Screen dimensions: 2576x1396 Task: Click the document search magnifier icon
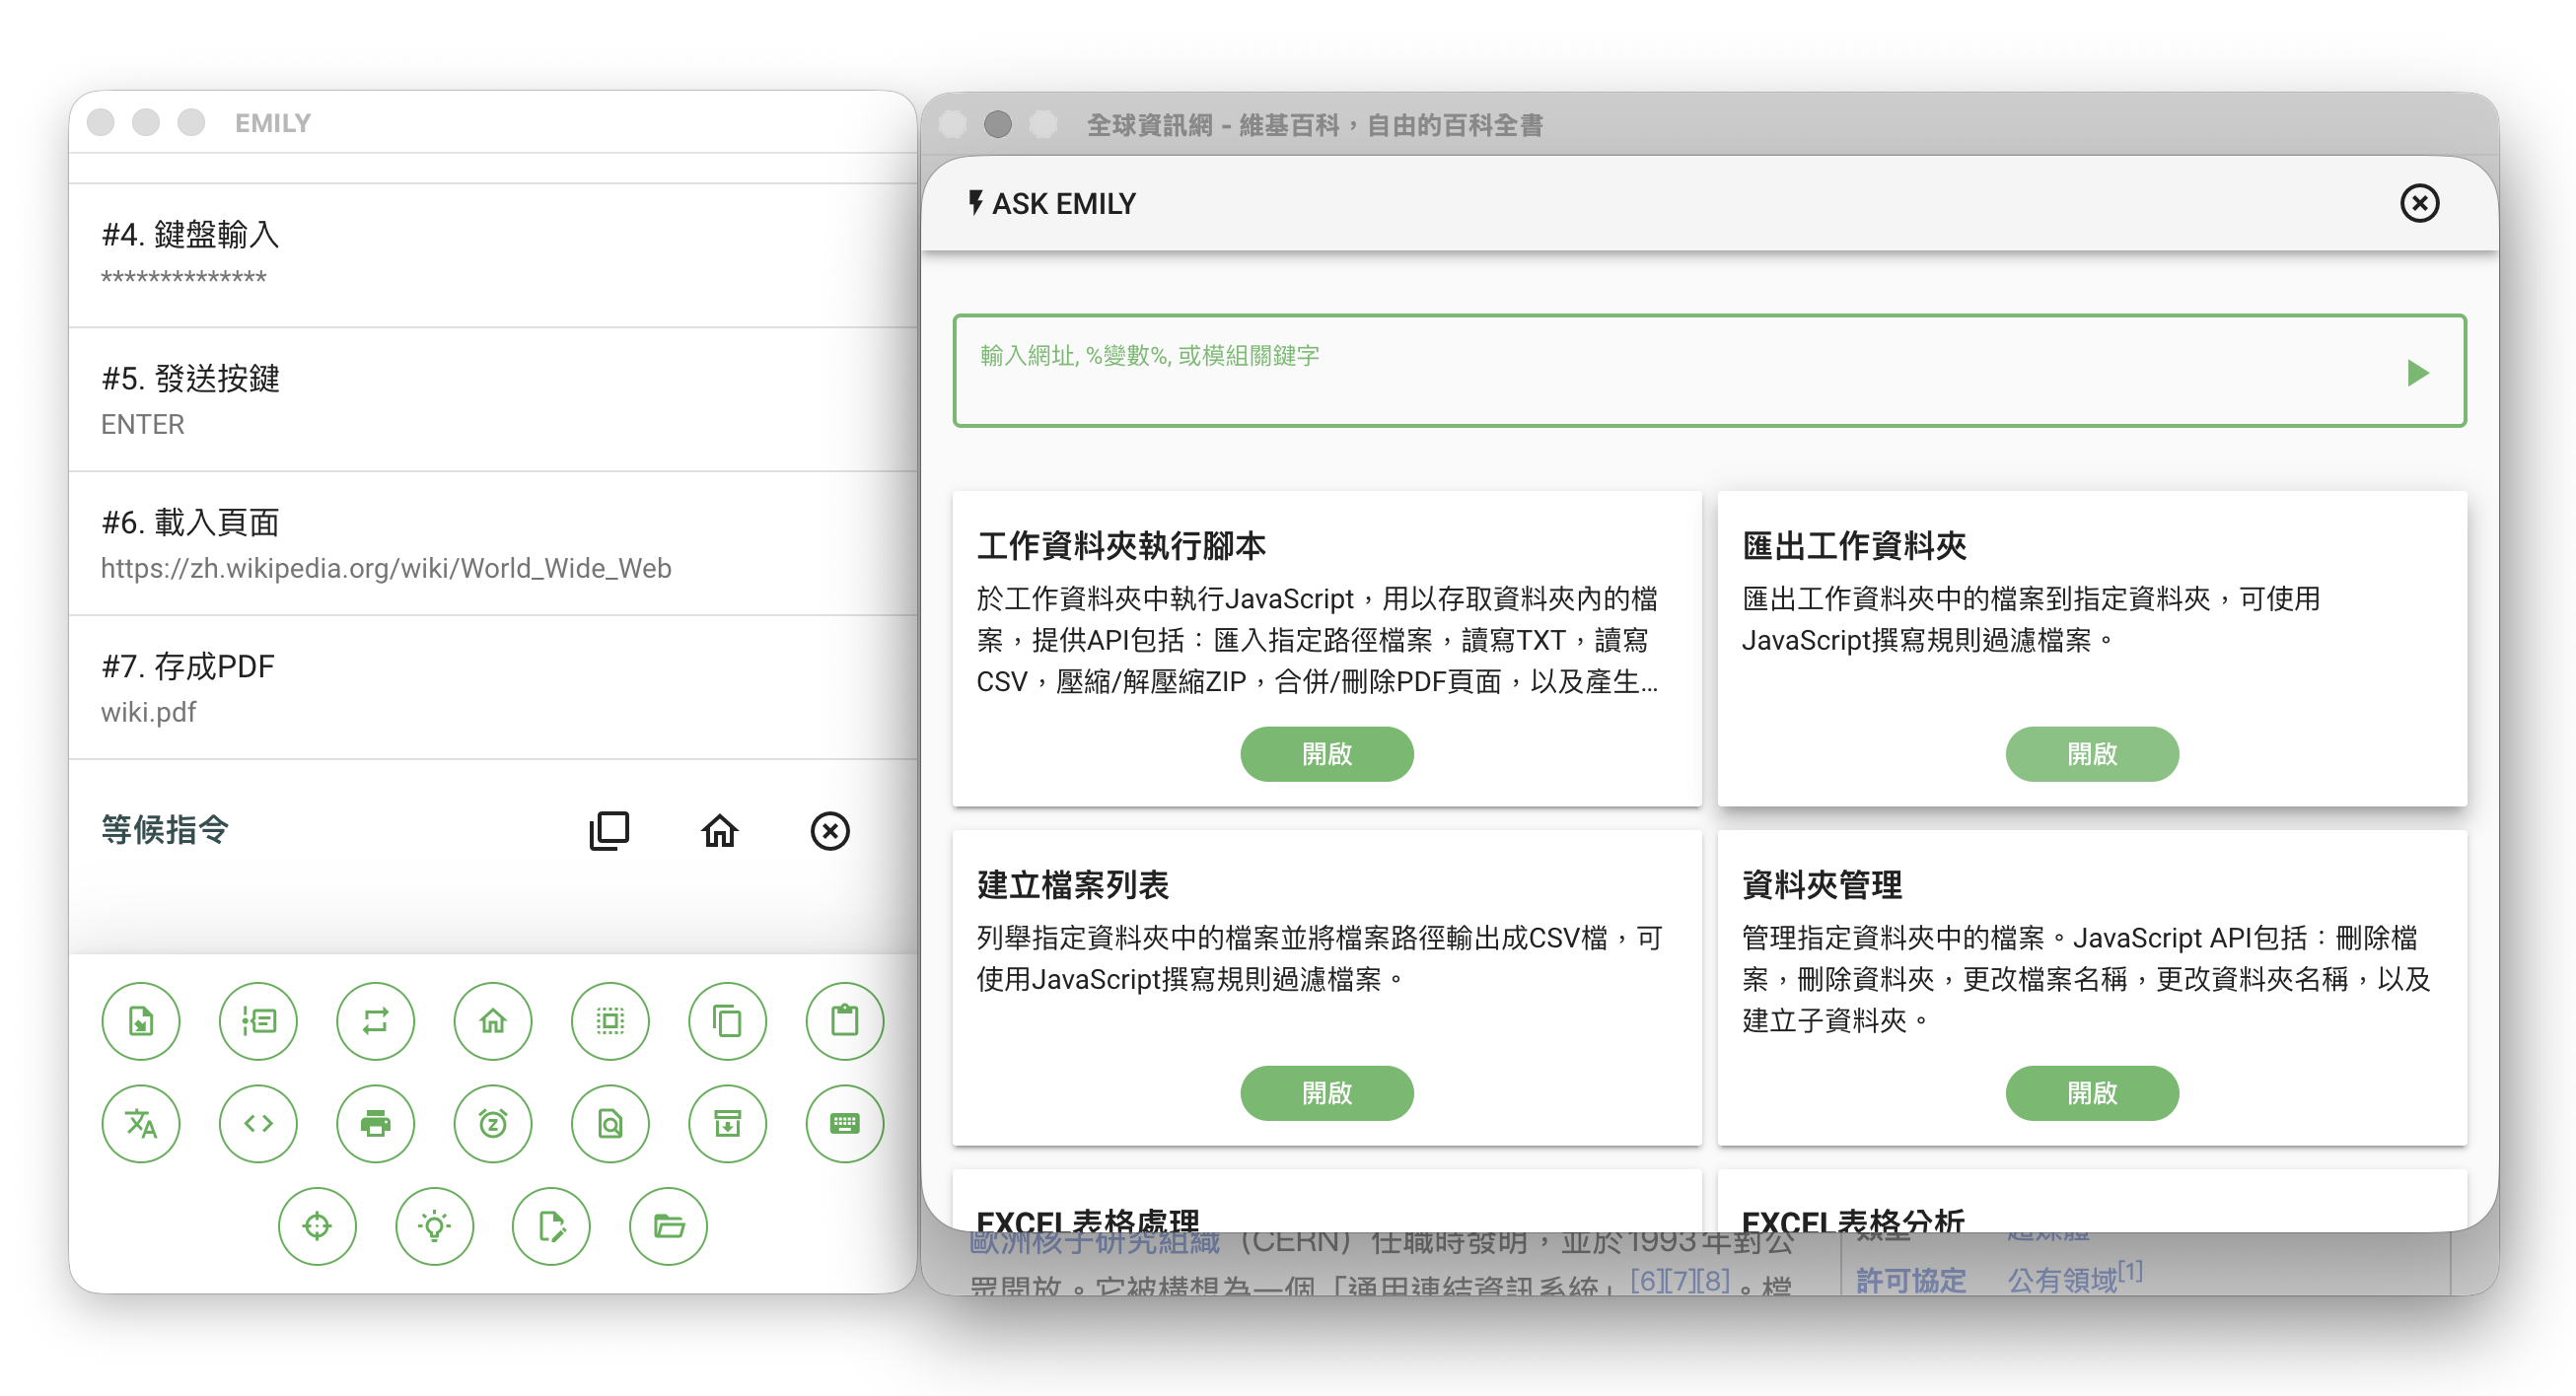pyautogui.click(x=610, y=1123)
